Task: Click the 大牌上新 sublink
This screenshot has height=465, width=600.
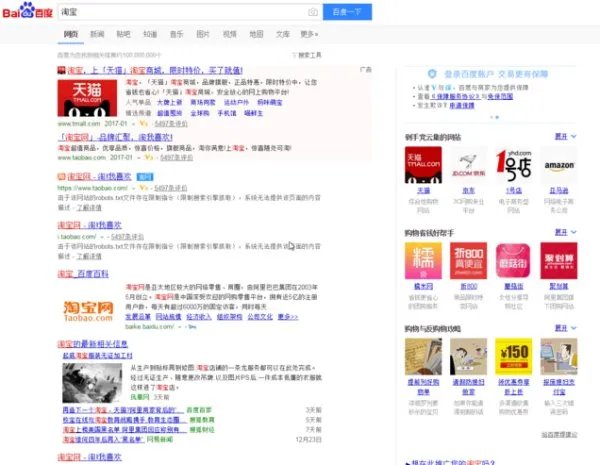Action: click(x=170, y=103)
